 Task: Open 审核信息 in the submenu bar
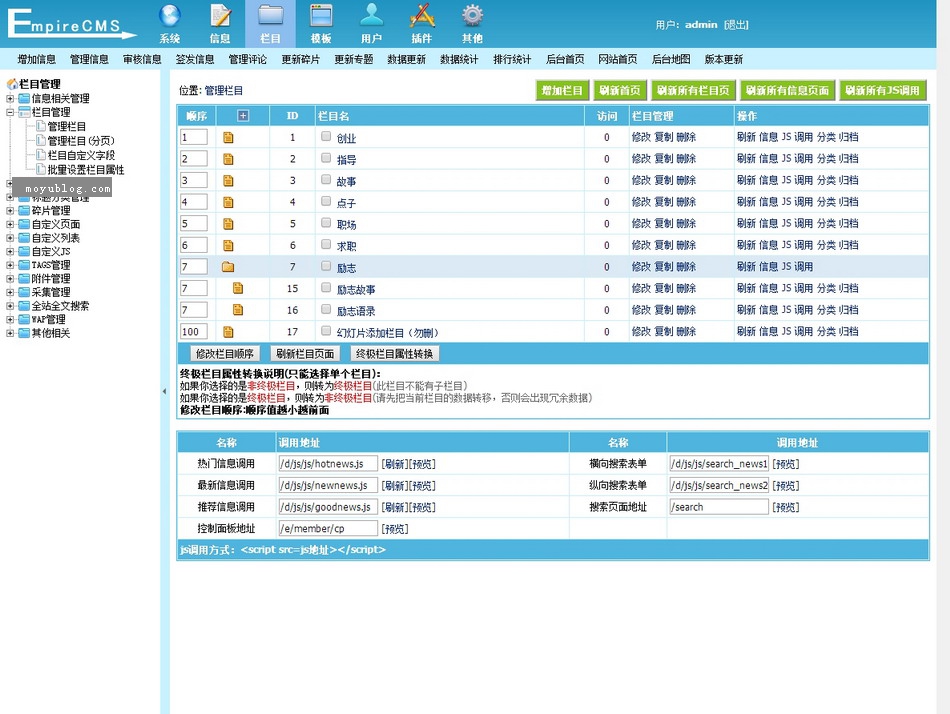pos(142,59)
